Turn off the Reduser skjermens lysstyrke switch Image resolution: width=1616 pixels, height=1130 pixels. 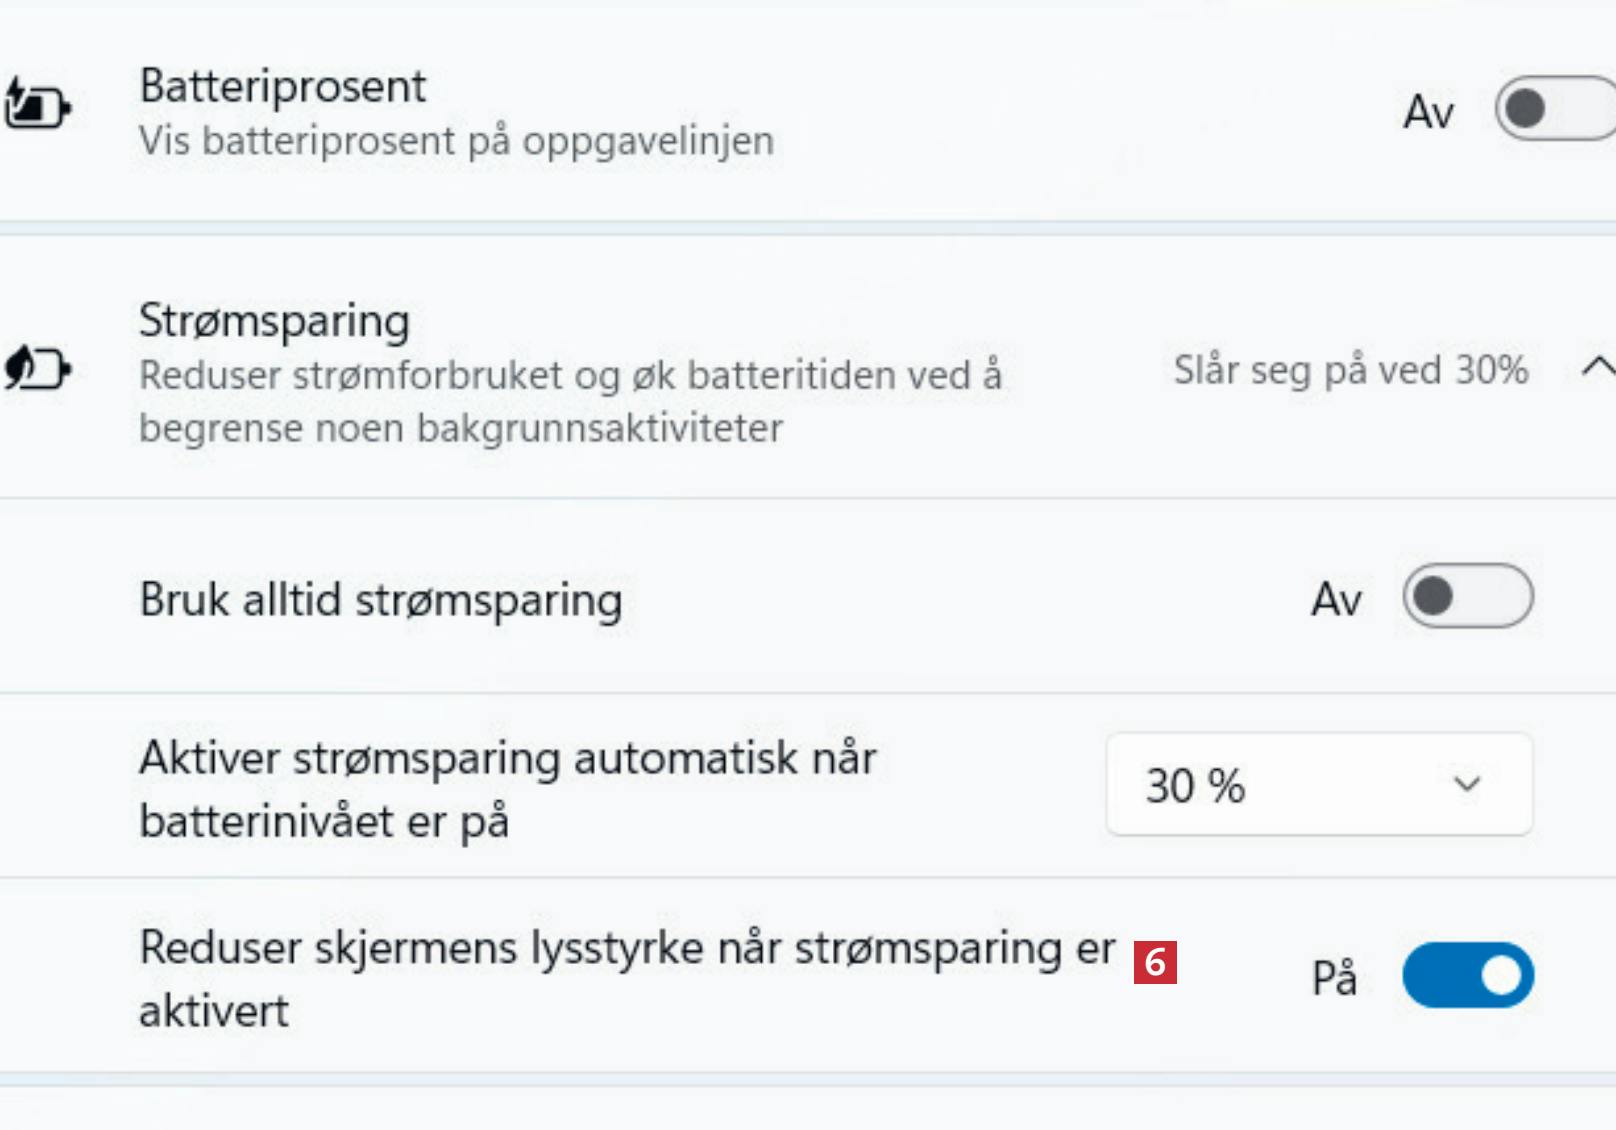[x=1467, y=975]
